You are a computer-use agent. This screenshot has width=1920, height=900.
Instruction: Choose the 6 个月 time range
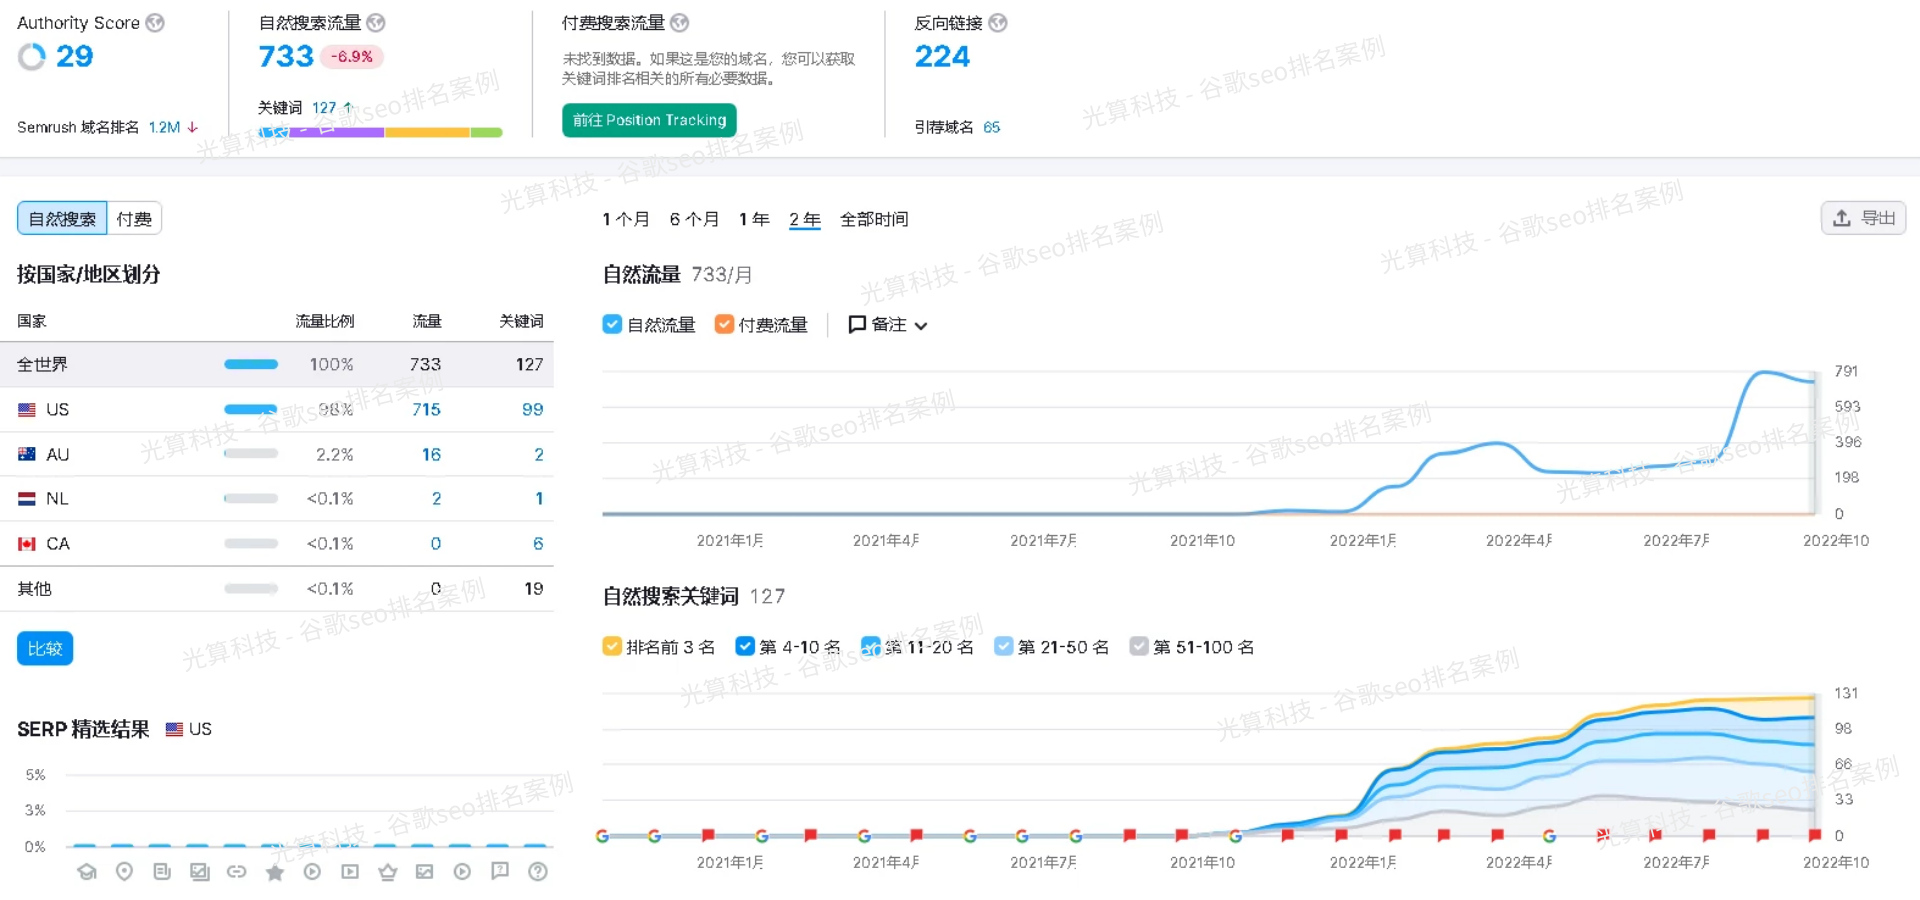coord(694,219)
